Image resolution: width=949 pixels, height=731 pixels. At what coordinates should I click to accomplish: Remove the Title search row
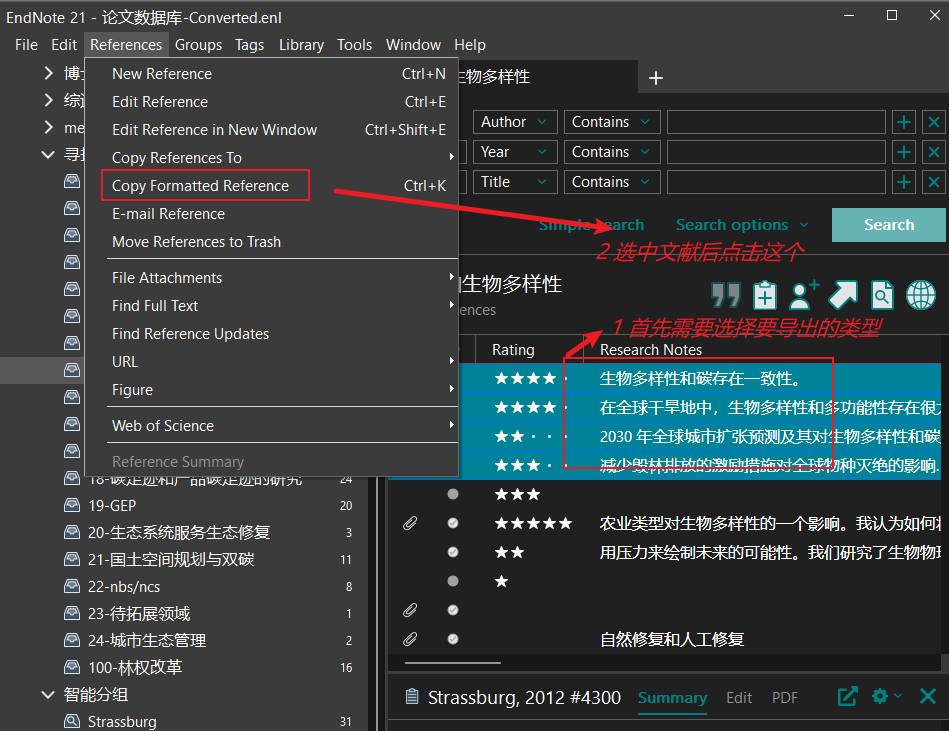pyautogui.click(x=934, y=182)
